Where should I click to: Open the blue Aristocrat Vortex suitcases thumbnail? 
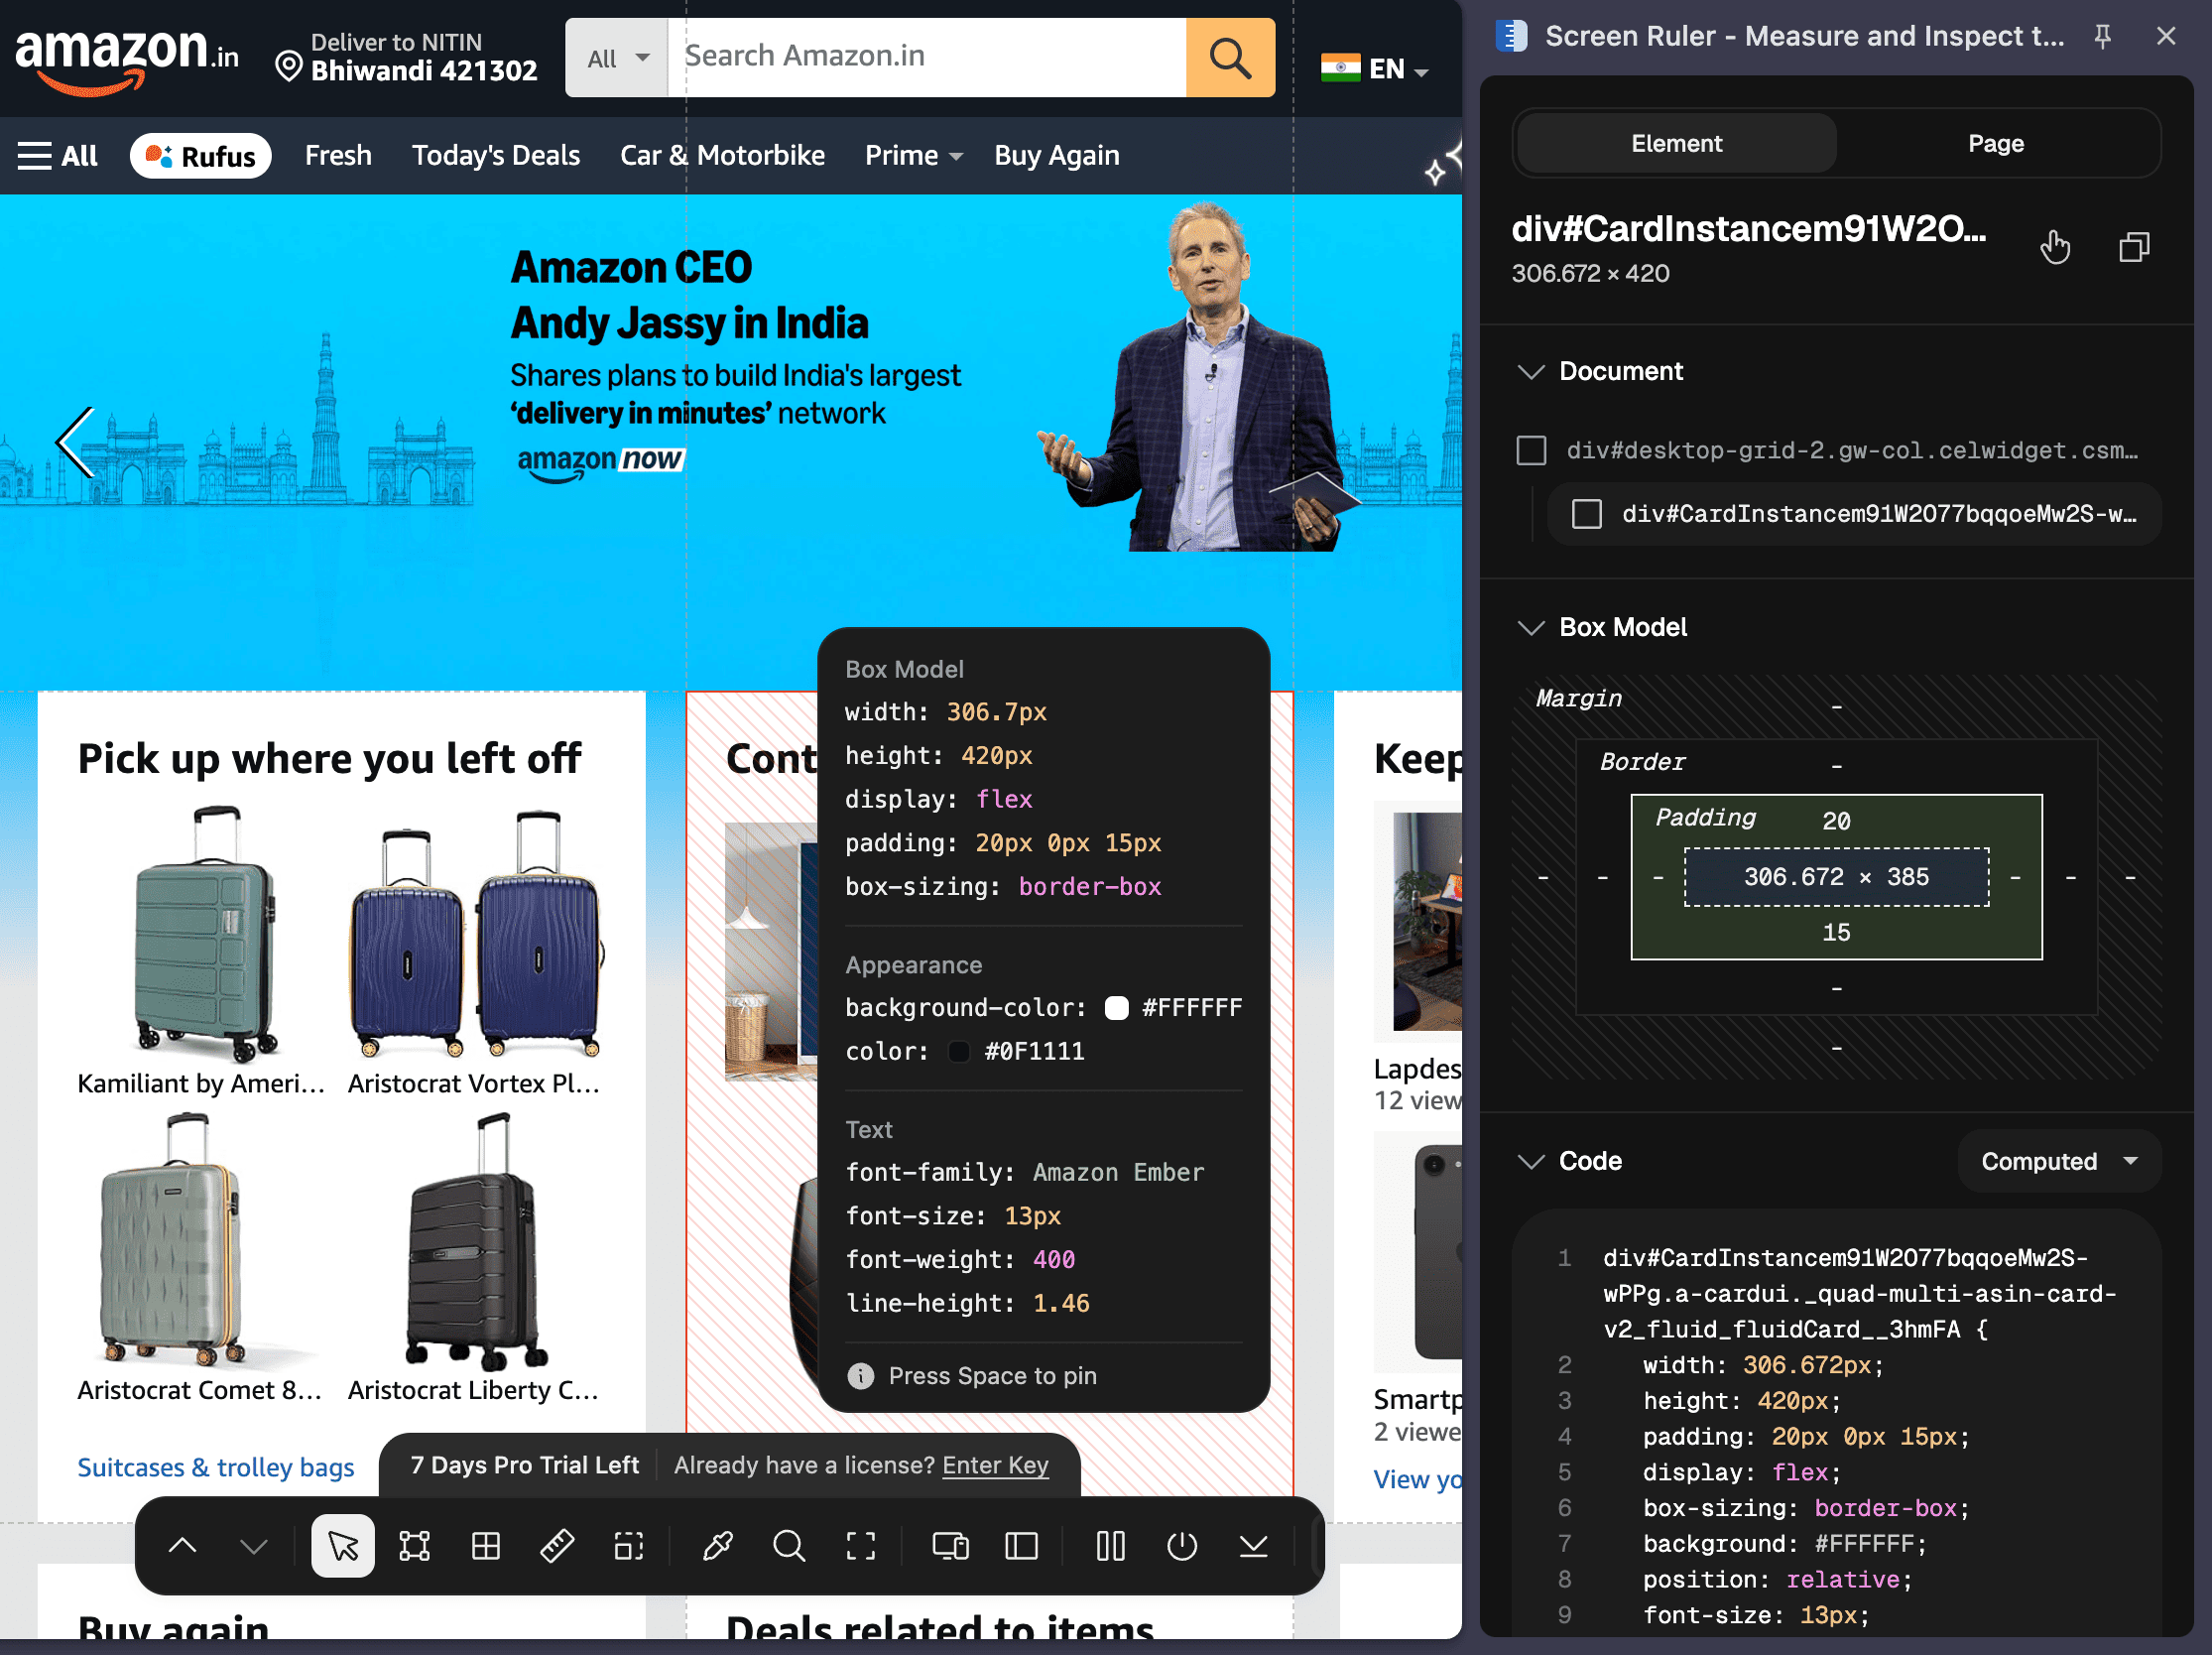476,933
